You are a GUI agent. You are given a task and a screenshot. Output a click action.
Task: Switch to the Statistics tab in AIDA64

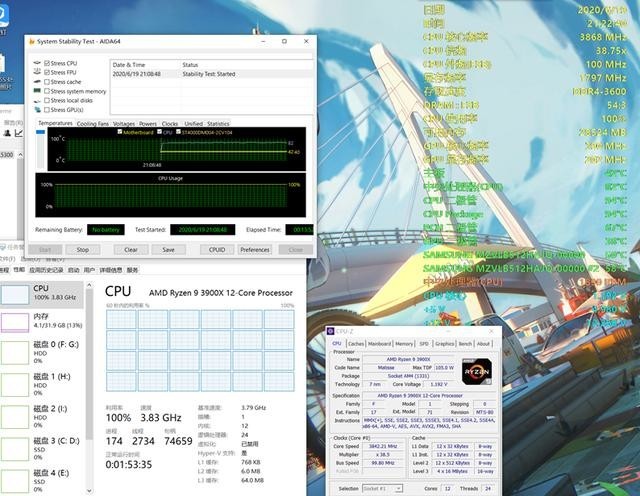pos(218,124)
